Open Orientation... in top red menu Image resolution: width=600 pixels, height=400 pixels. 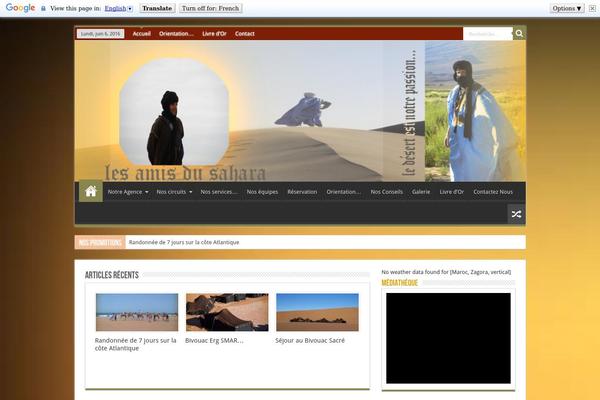point(176,34)
